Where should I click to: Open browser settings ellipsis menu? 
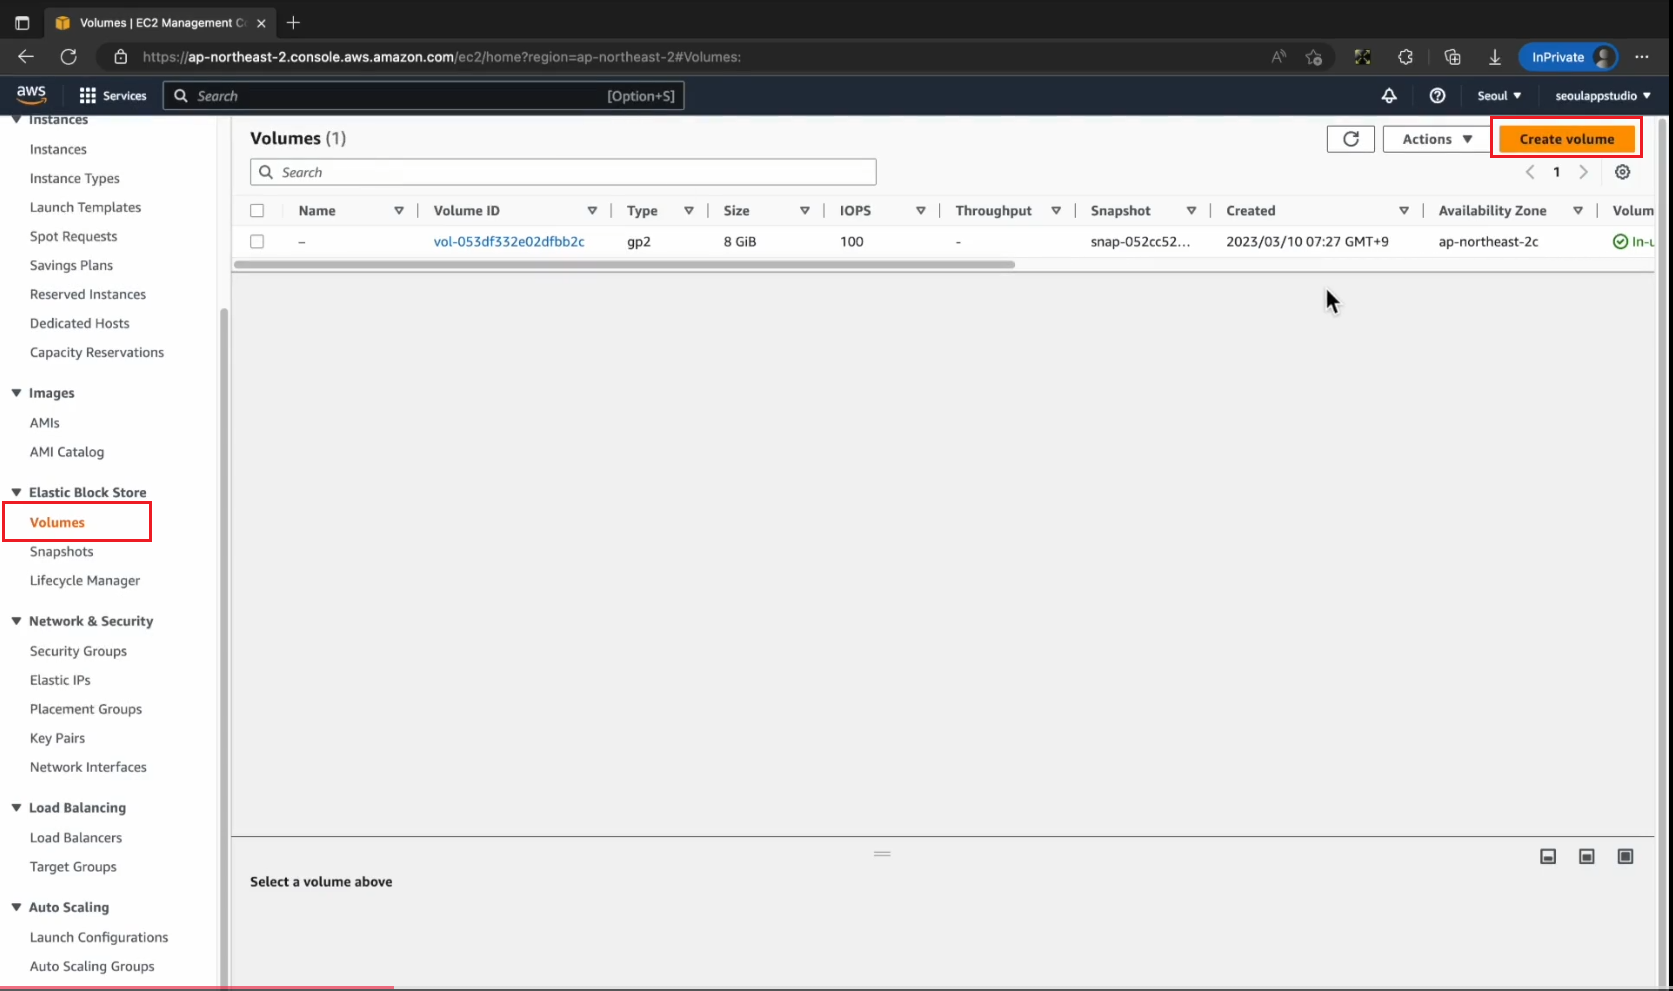pyautogui.click(x=1642, y=57)
